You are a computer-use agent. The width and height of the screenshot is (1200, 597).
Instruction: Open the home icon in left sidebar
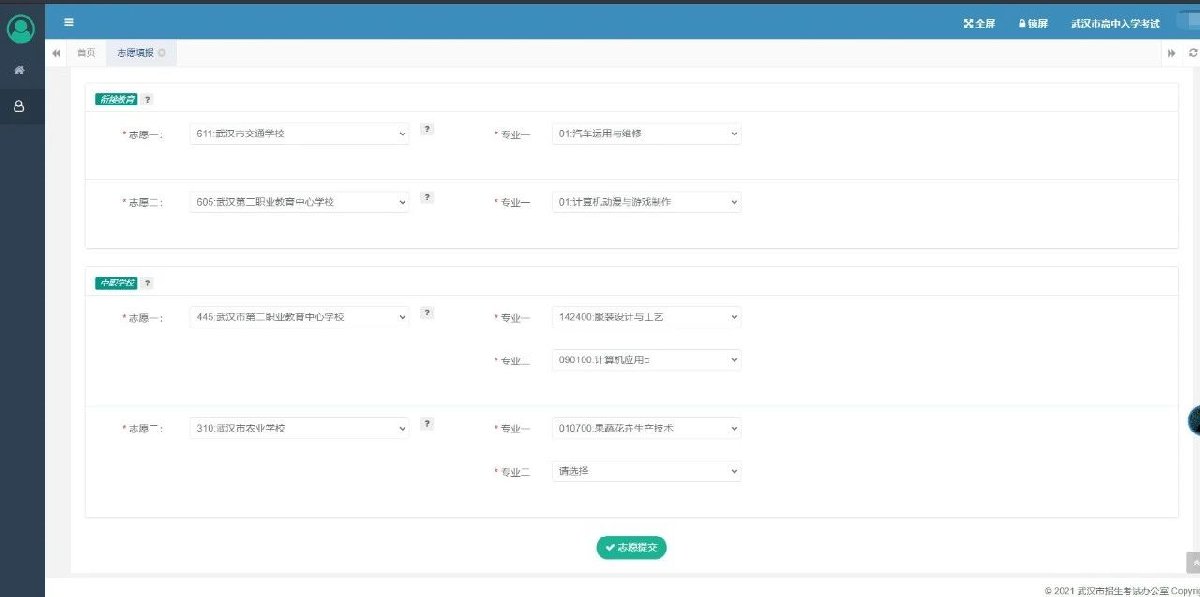19,70
